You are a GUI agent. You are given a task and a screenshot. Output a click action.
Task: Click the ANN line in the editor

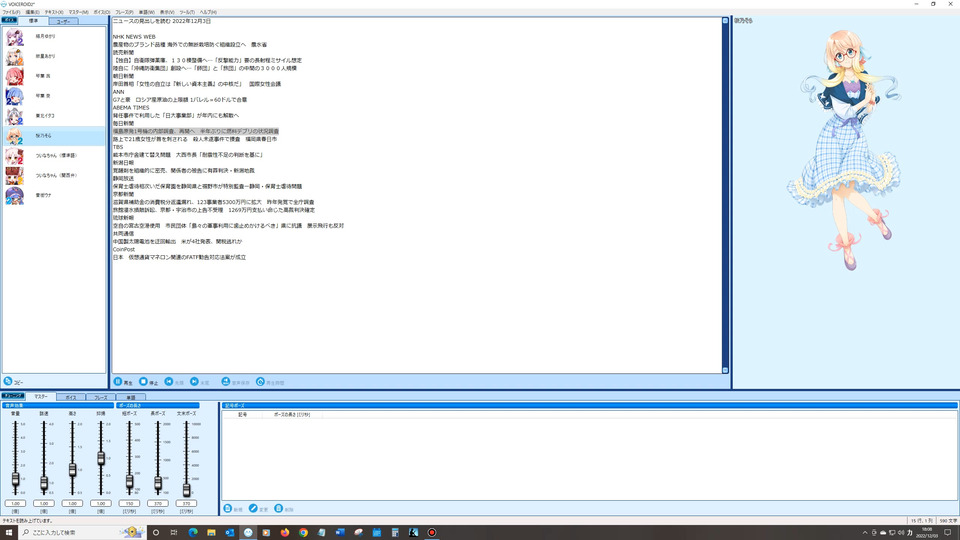[x=118, y=92]
